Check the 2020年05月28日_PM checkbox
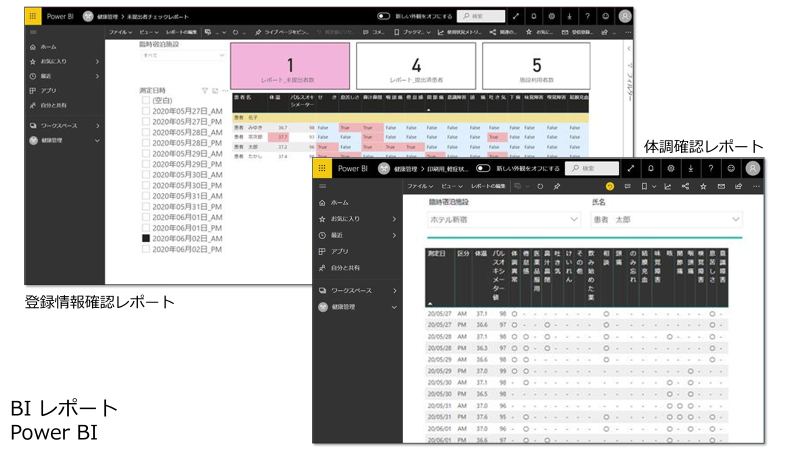Viewport: 800px width, 450px height. click(146, 143)
